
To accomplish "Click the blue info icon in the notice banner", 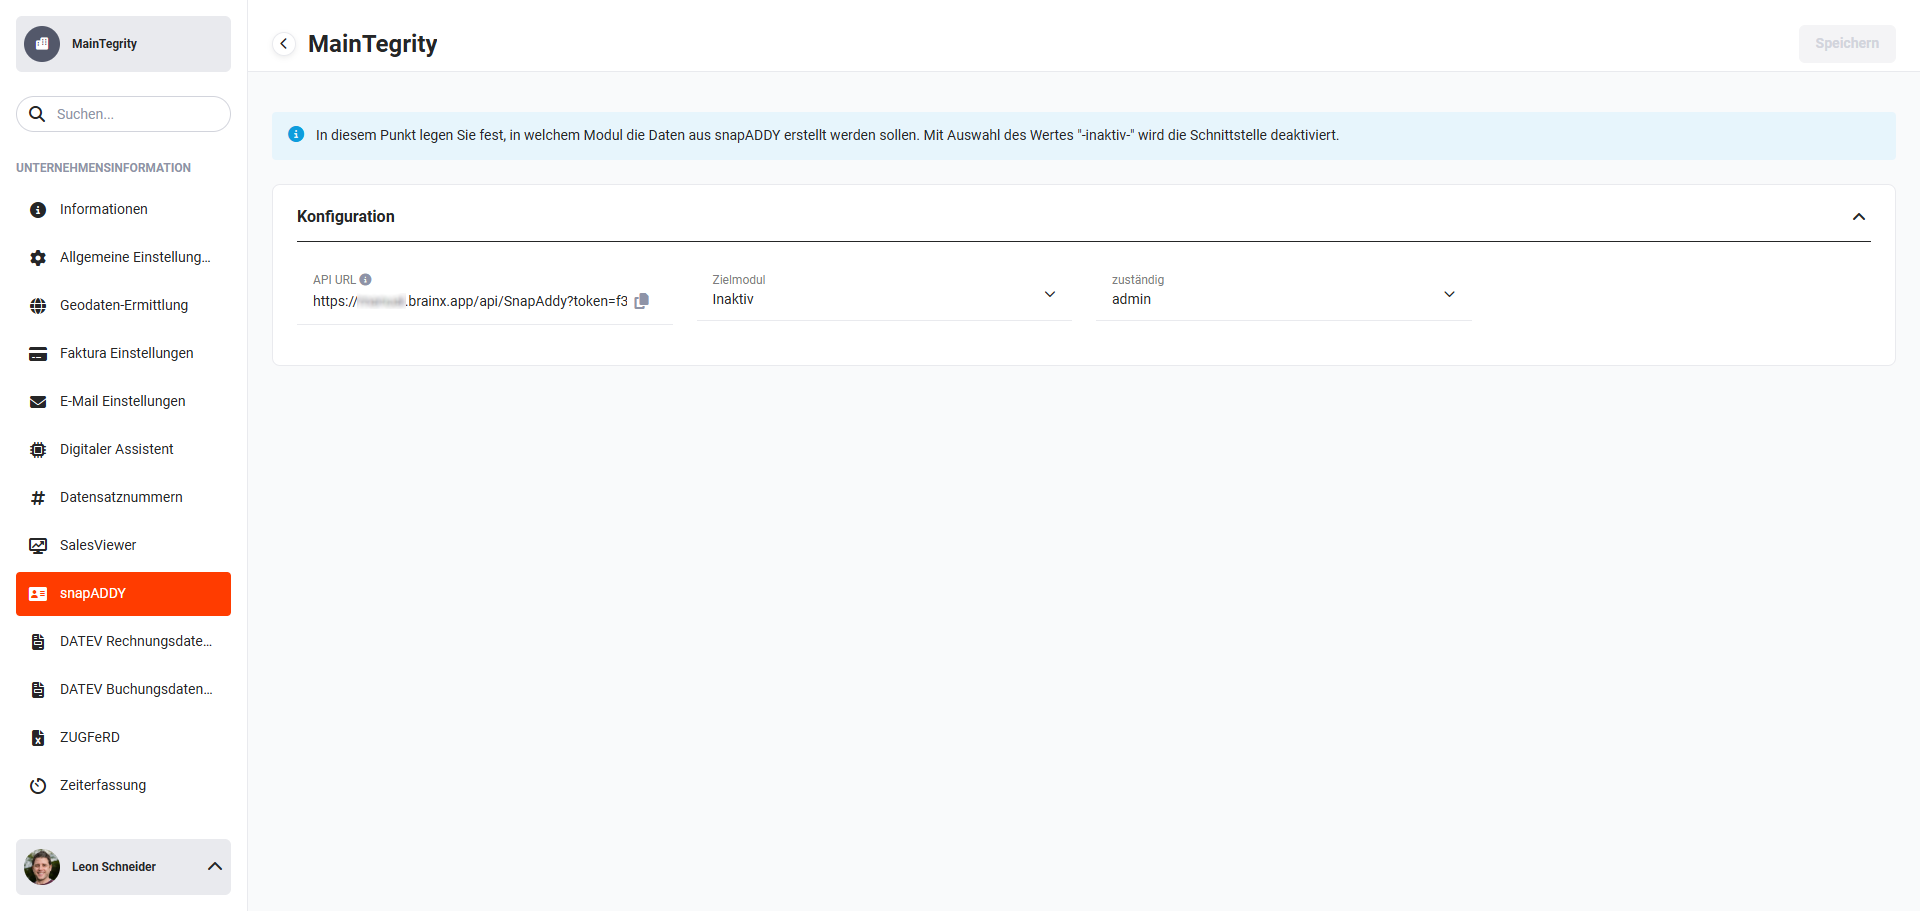I will [296, 134].
